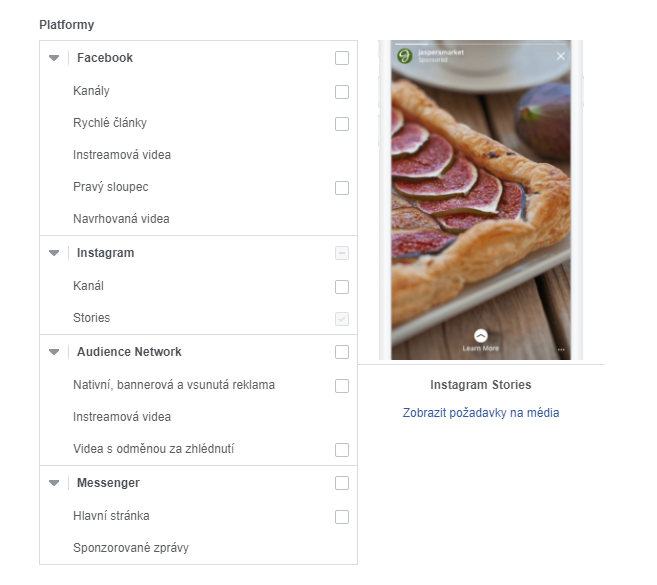Check the Kanály placement checkbox
The image size is (657, 585).
pyautogui.click(x=342, y=92)
